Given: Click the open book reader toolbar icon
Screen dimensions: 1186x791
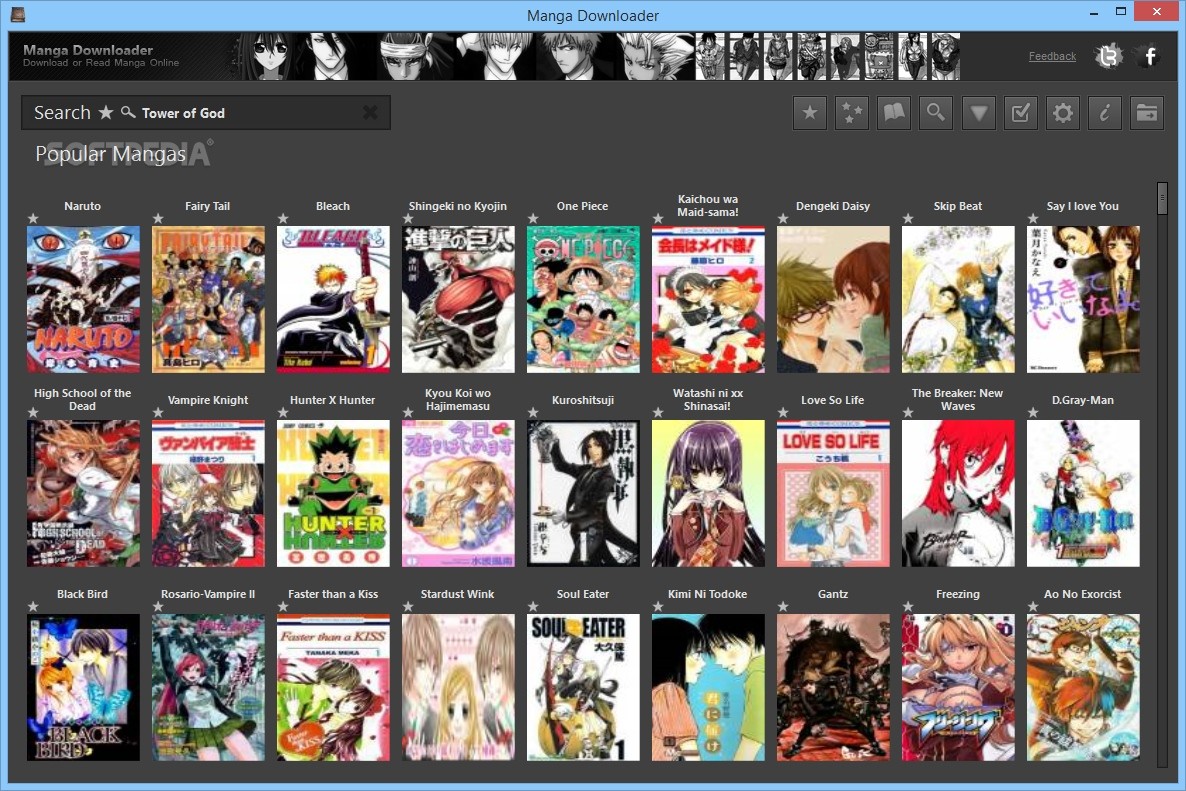Looking at the screenshot, I should tap(894, 113).
